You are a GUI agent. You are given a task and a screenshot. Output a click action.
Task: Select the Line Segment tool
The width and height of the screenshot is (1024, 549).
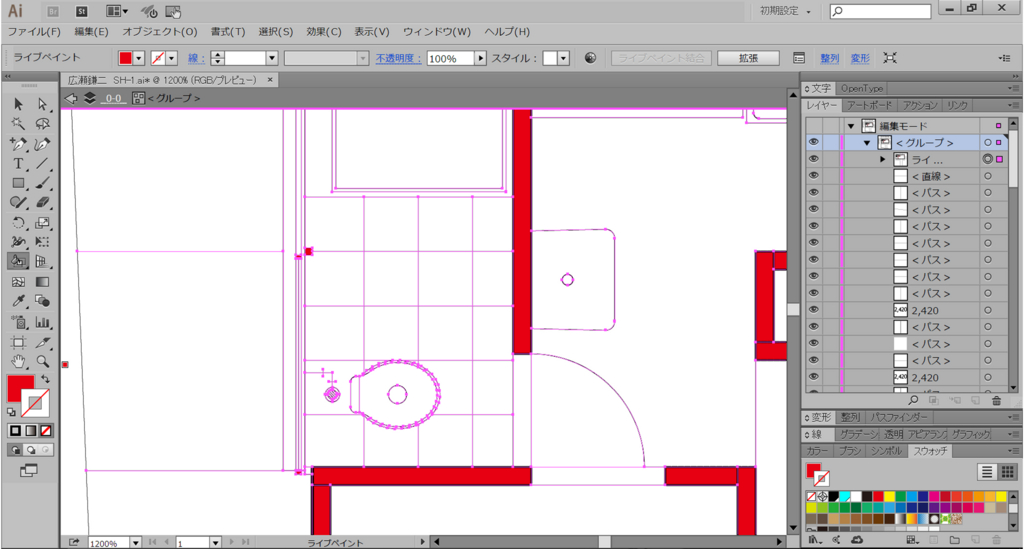pos(42,164)
